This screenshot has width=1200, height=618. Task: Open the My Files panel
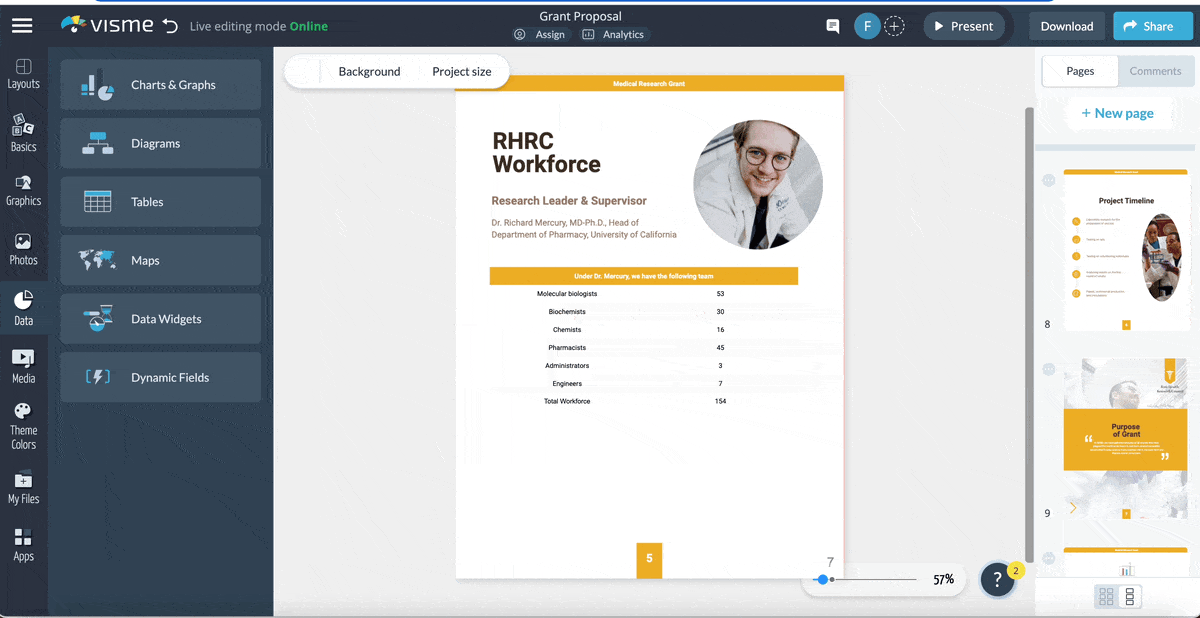pyautogui.click(x=22, y=487)
